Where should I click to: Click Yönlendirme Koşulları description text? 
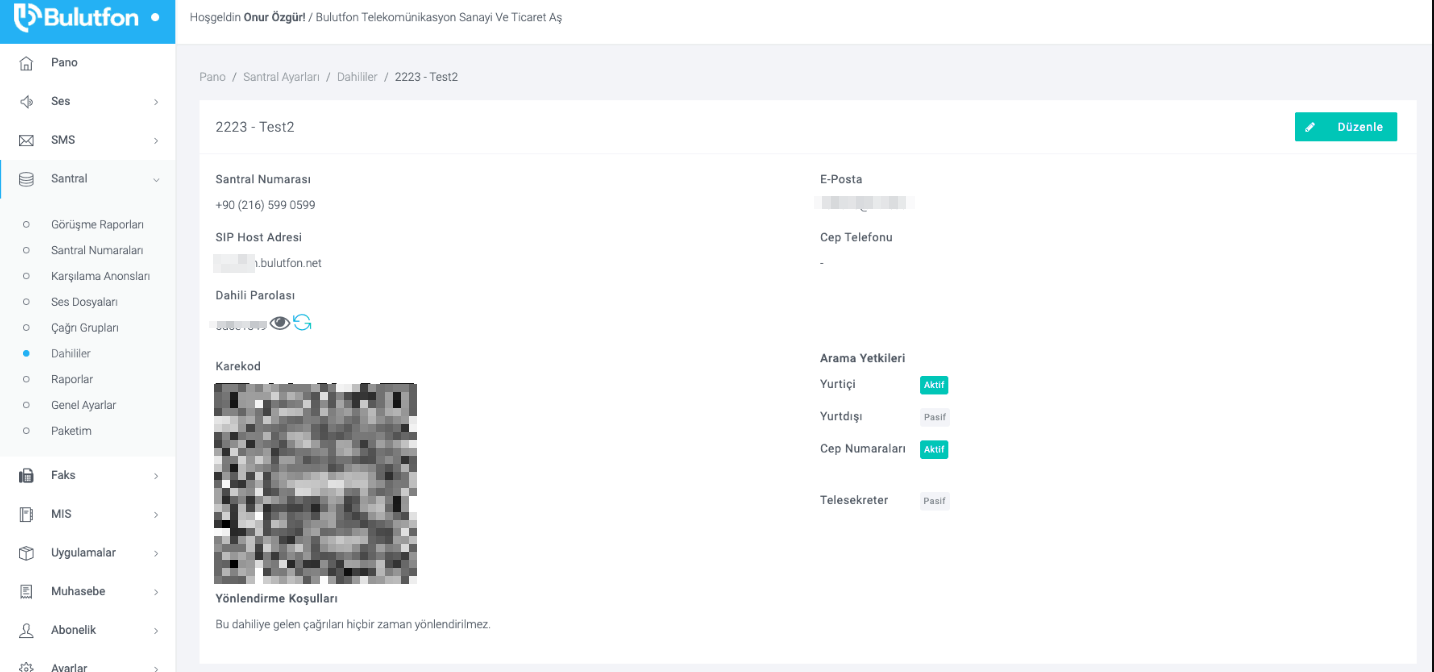click(353, 624)
